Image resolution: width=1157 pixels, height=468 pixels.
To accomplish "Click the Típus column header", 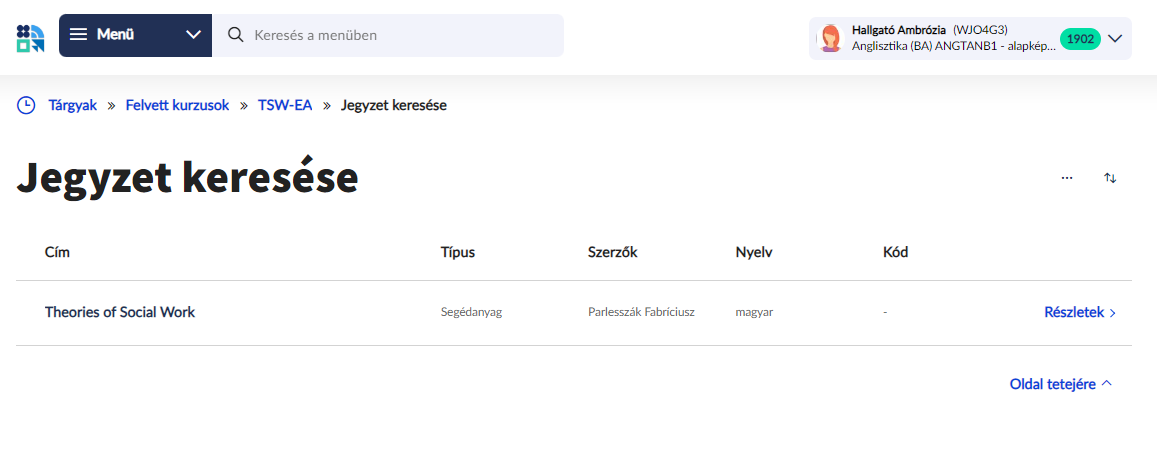I will tap(457, 252).
